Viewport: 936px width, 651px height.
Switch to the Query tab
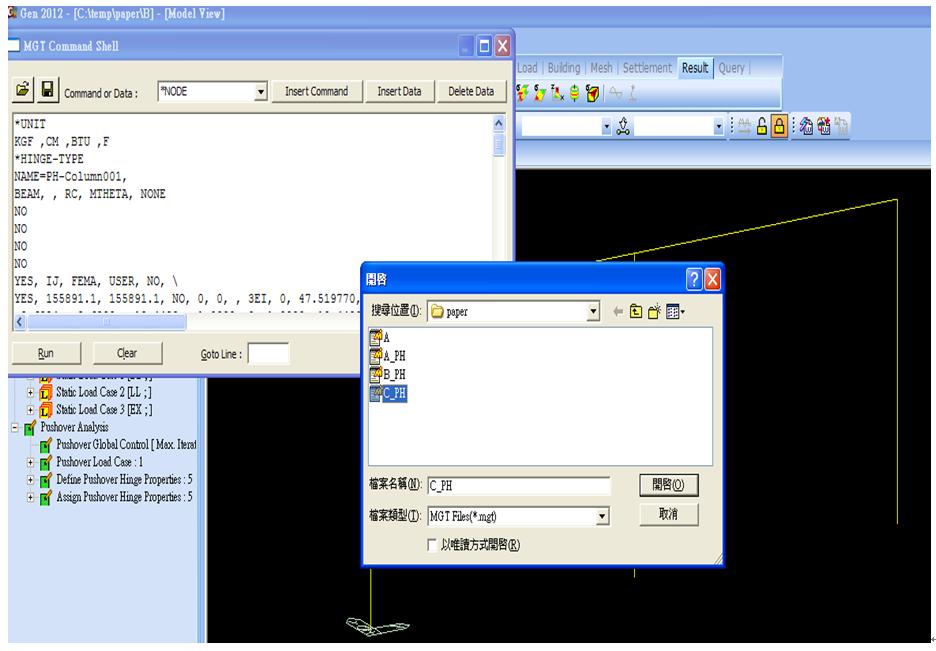(x=731, y=68)
